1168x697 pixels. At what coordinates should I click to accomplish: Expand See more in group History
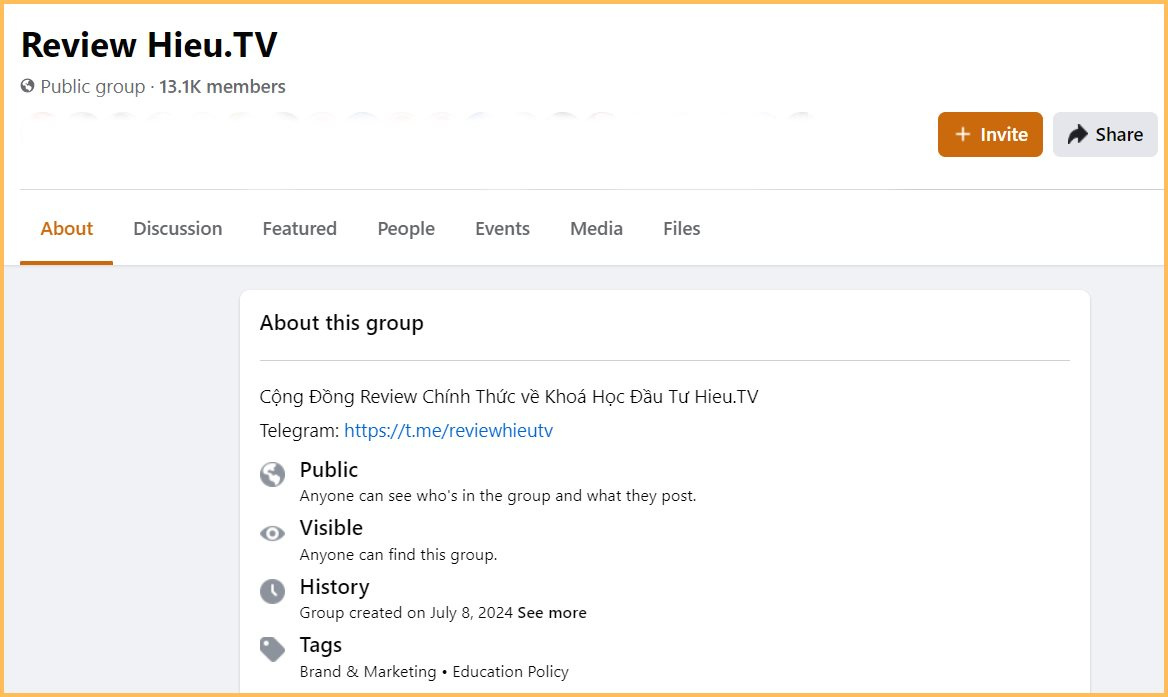click(552, 613)
